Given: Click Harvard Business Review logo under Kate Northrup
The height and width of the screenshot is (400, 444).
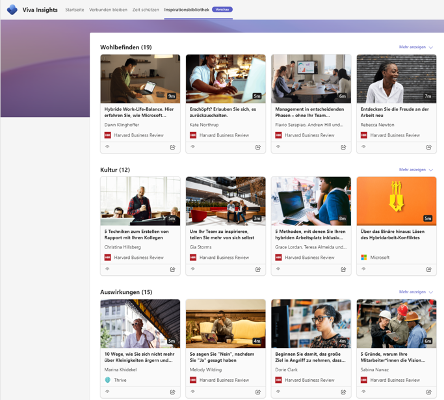Looking at the screenshot, I should pos(193,135).
